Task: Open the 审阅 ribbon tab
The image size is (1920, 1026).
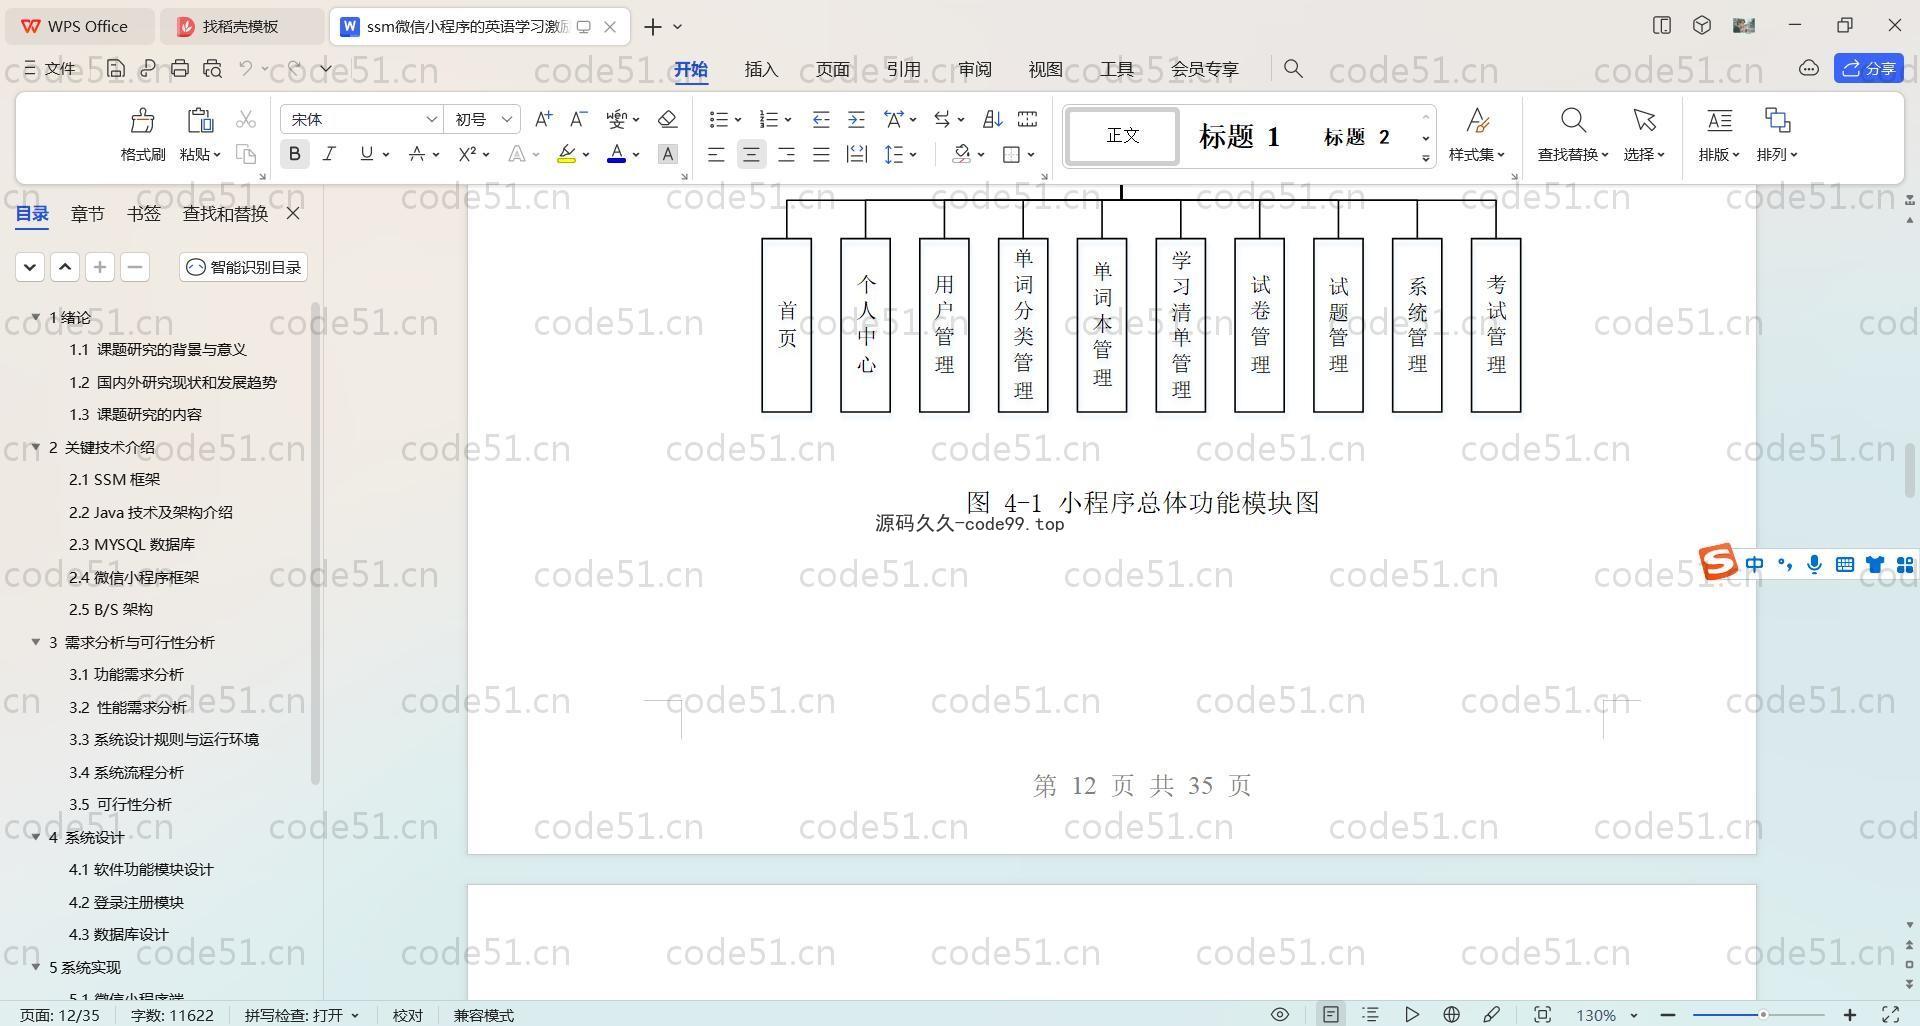Action: 975,69
